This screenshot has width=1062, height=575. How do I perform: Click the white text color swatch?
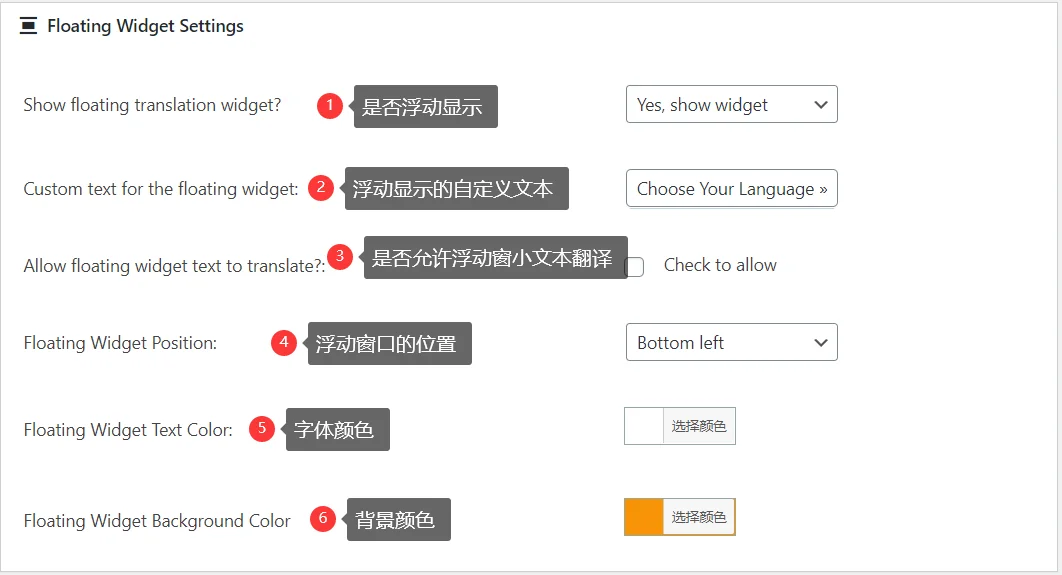click(x=644, y=427)
